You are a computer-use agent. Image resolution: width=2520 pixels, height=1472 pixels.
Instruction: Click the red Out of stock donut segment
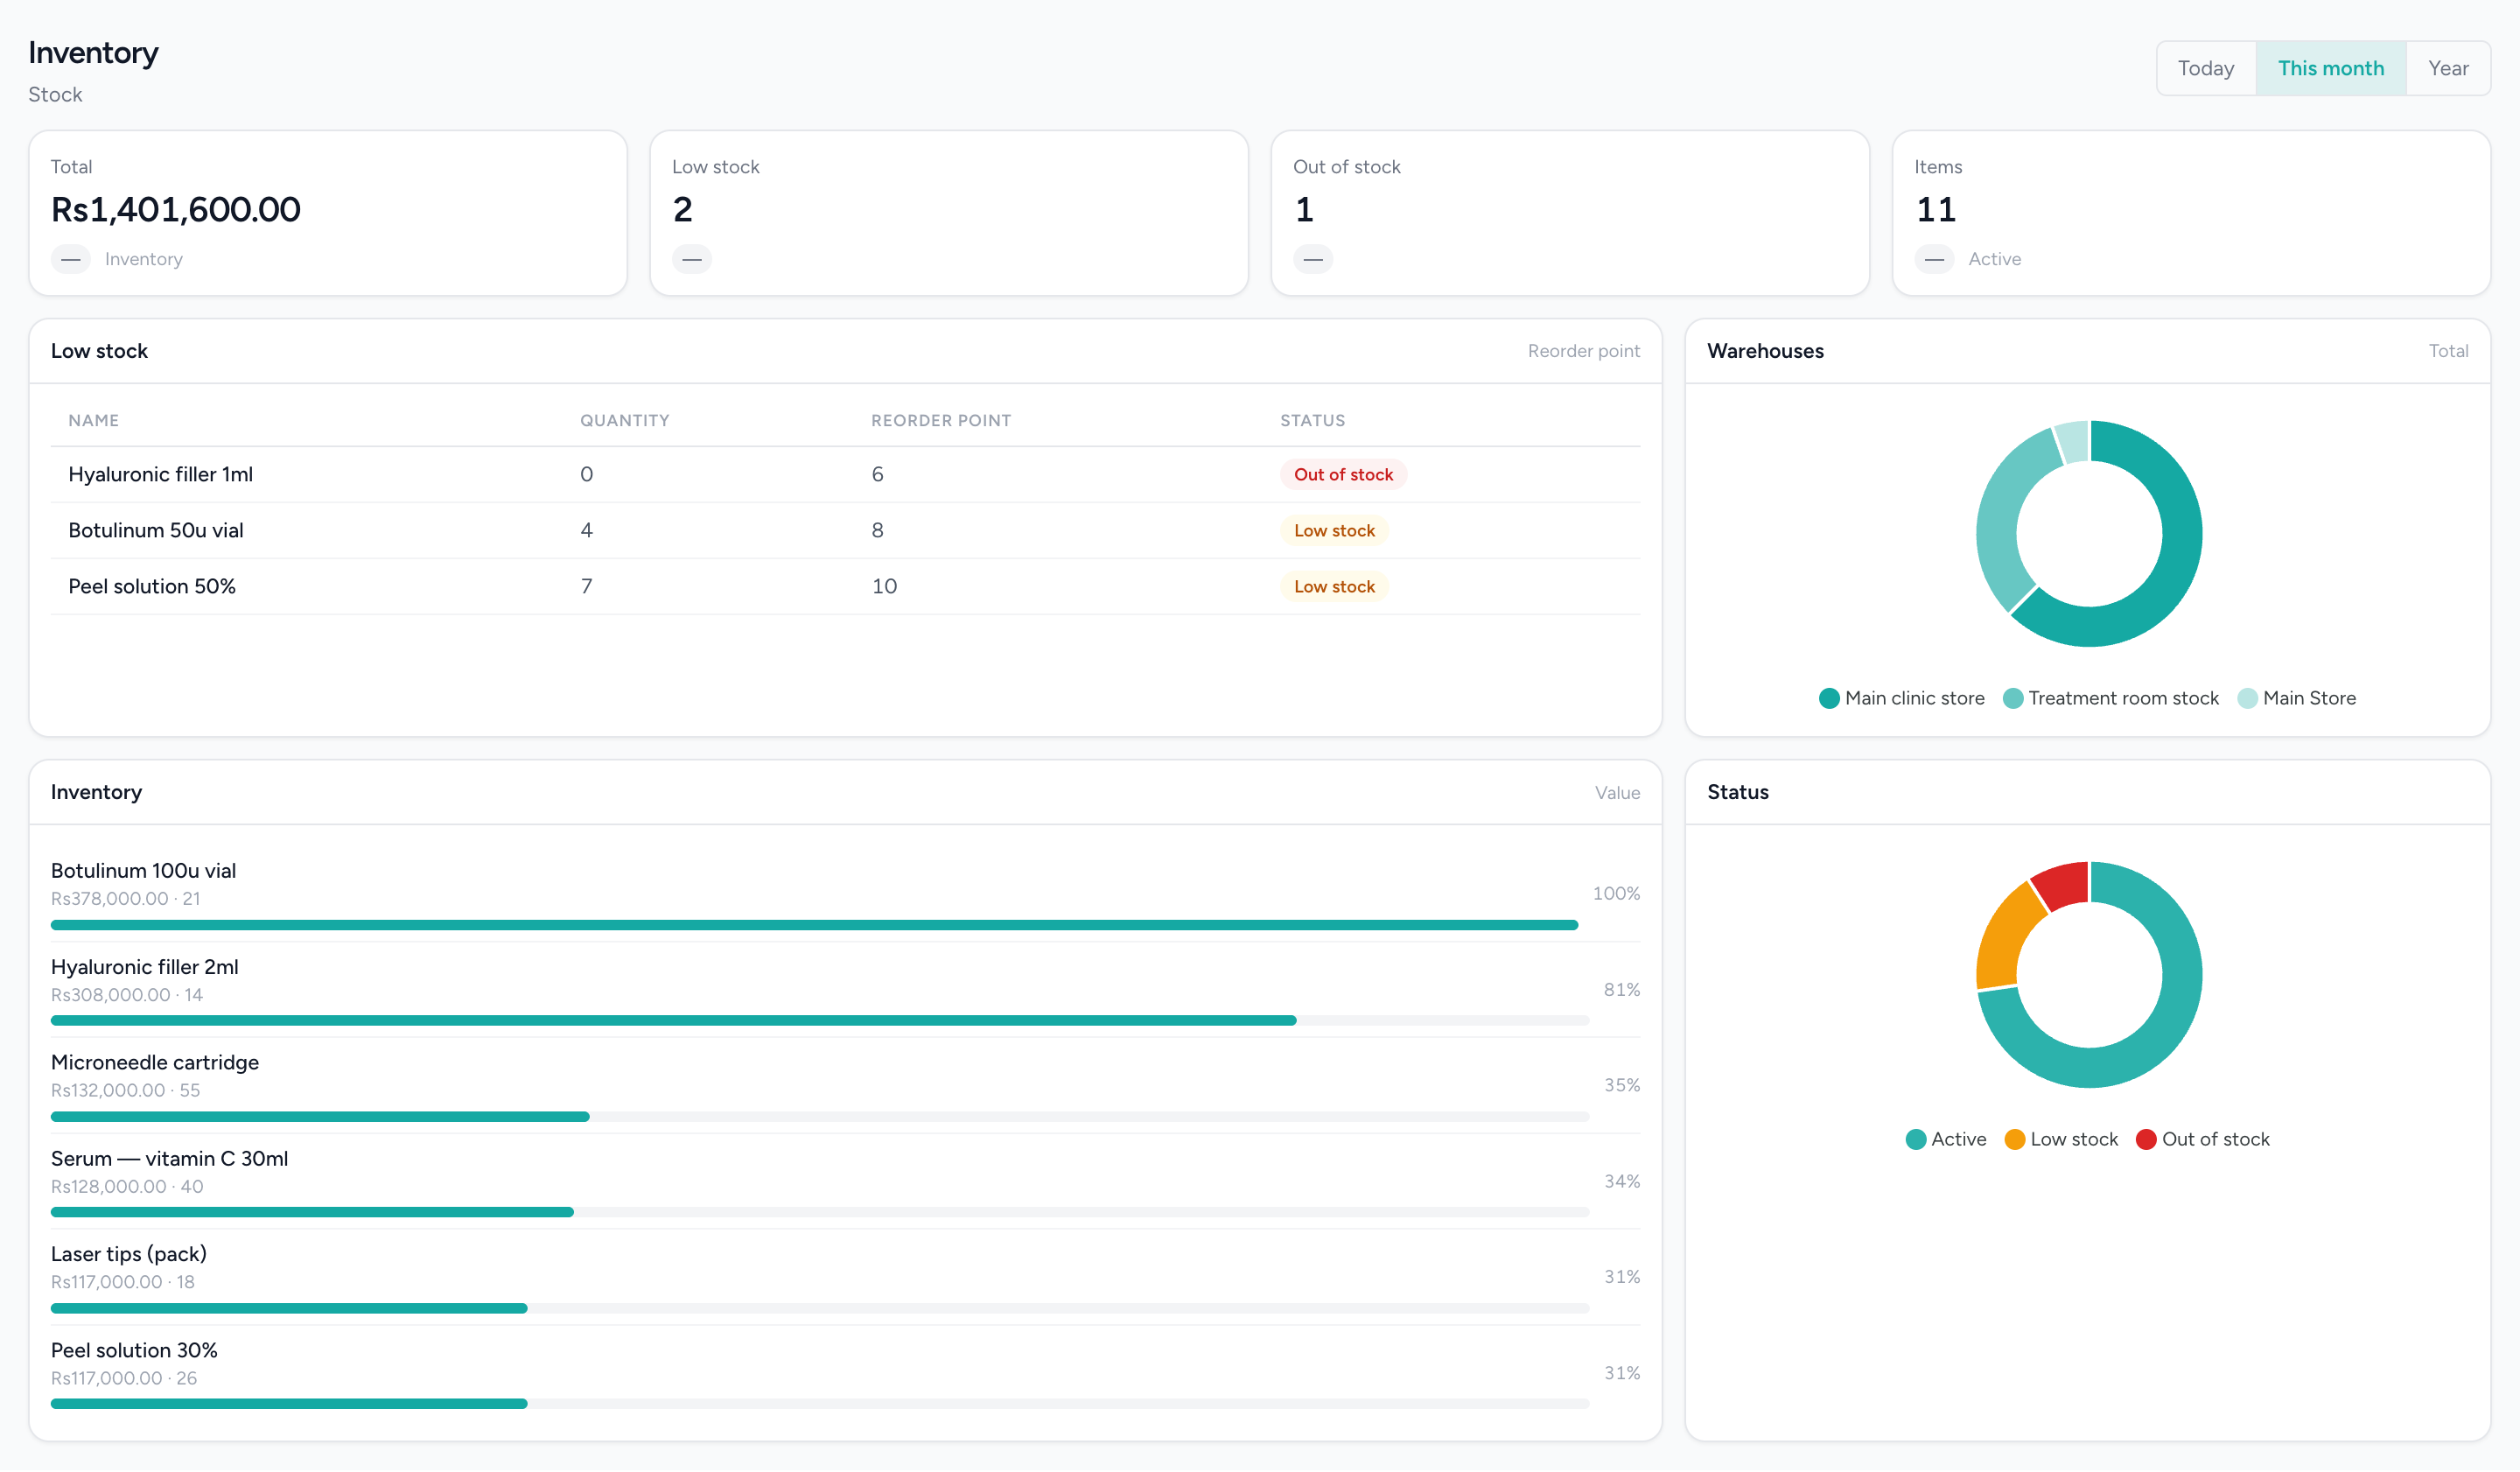point(2063,885)
